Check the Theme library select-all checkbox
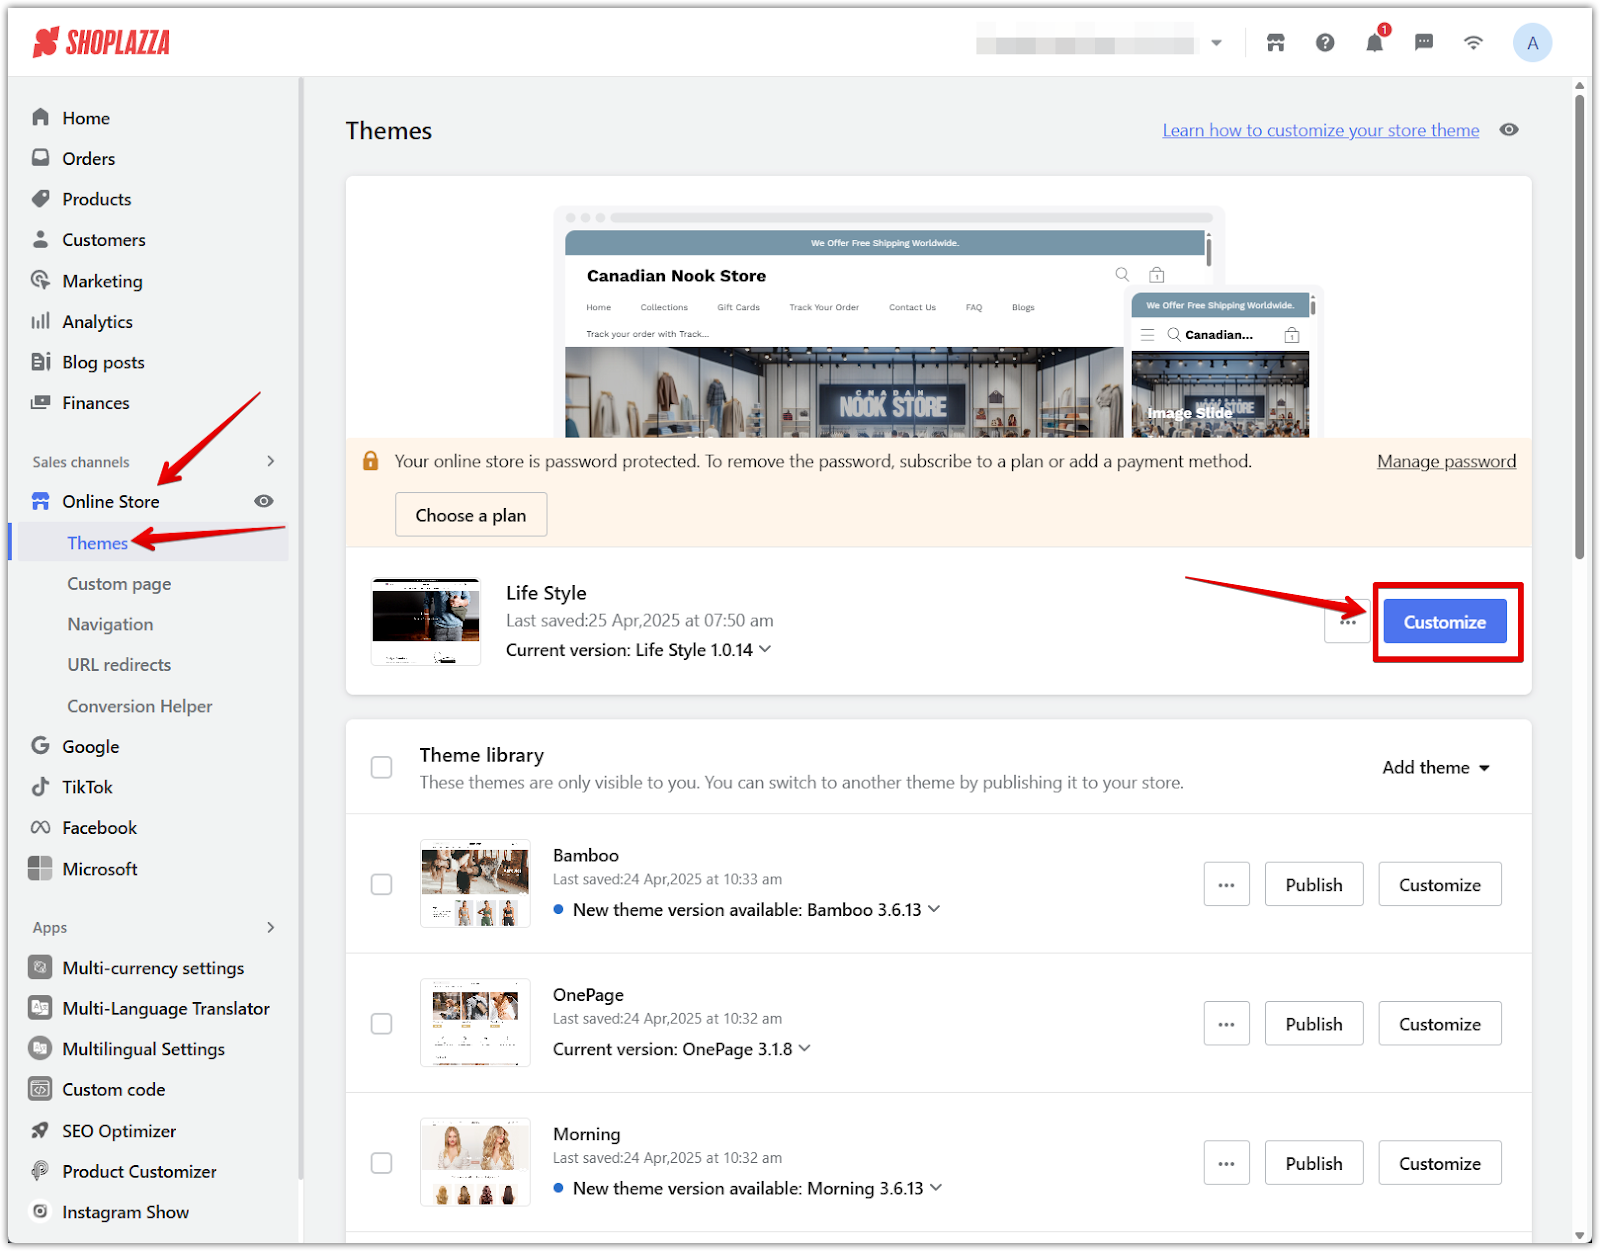The height and width of the screenshot is (1251, 1600). coord(381,767)
